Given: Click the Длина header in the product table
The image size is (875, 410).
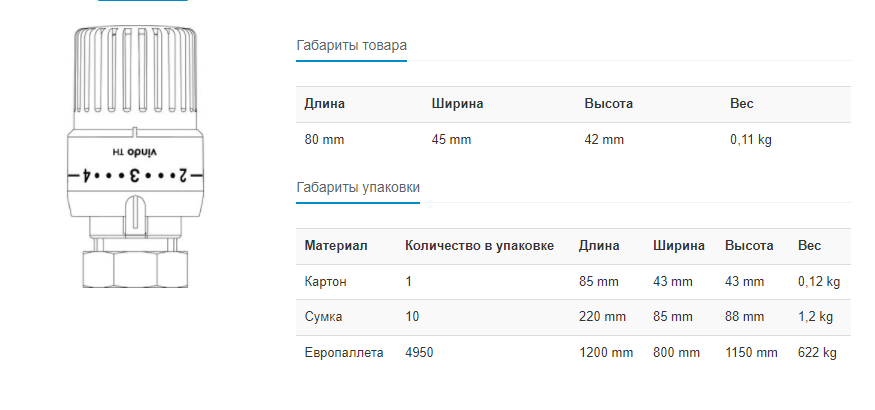Looking at the screenshot, I should [324, 104].
